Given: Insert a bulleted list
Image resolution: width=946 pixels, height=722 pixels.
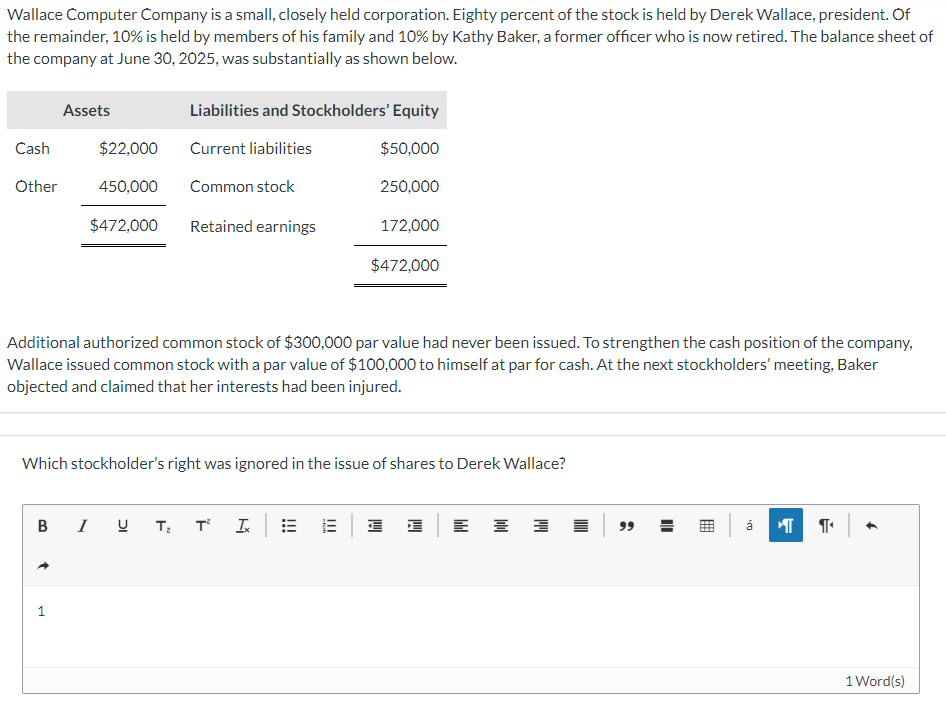Looking at the screenshot, I should 289,525.
